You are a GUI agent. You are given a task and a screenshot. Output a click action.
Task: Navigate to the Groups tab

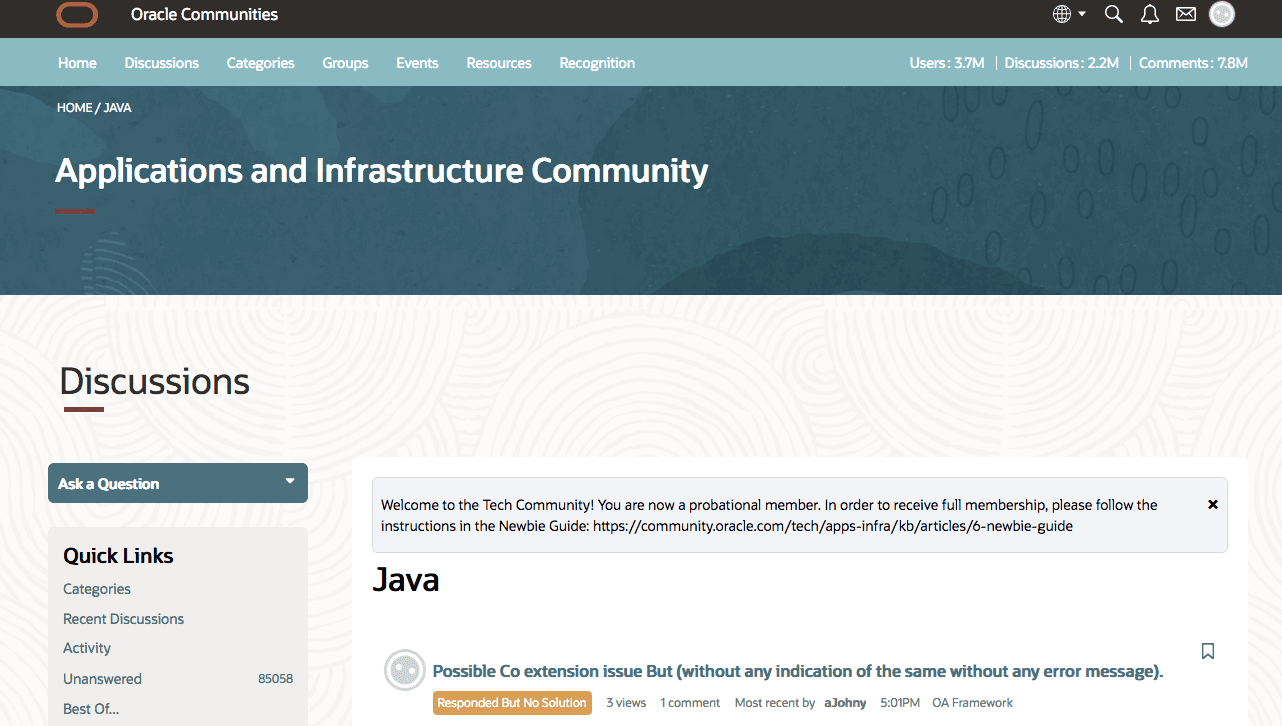coord(344,62)
